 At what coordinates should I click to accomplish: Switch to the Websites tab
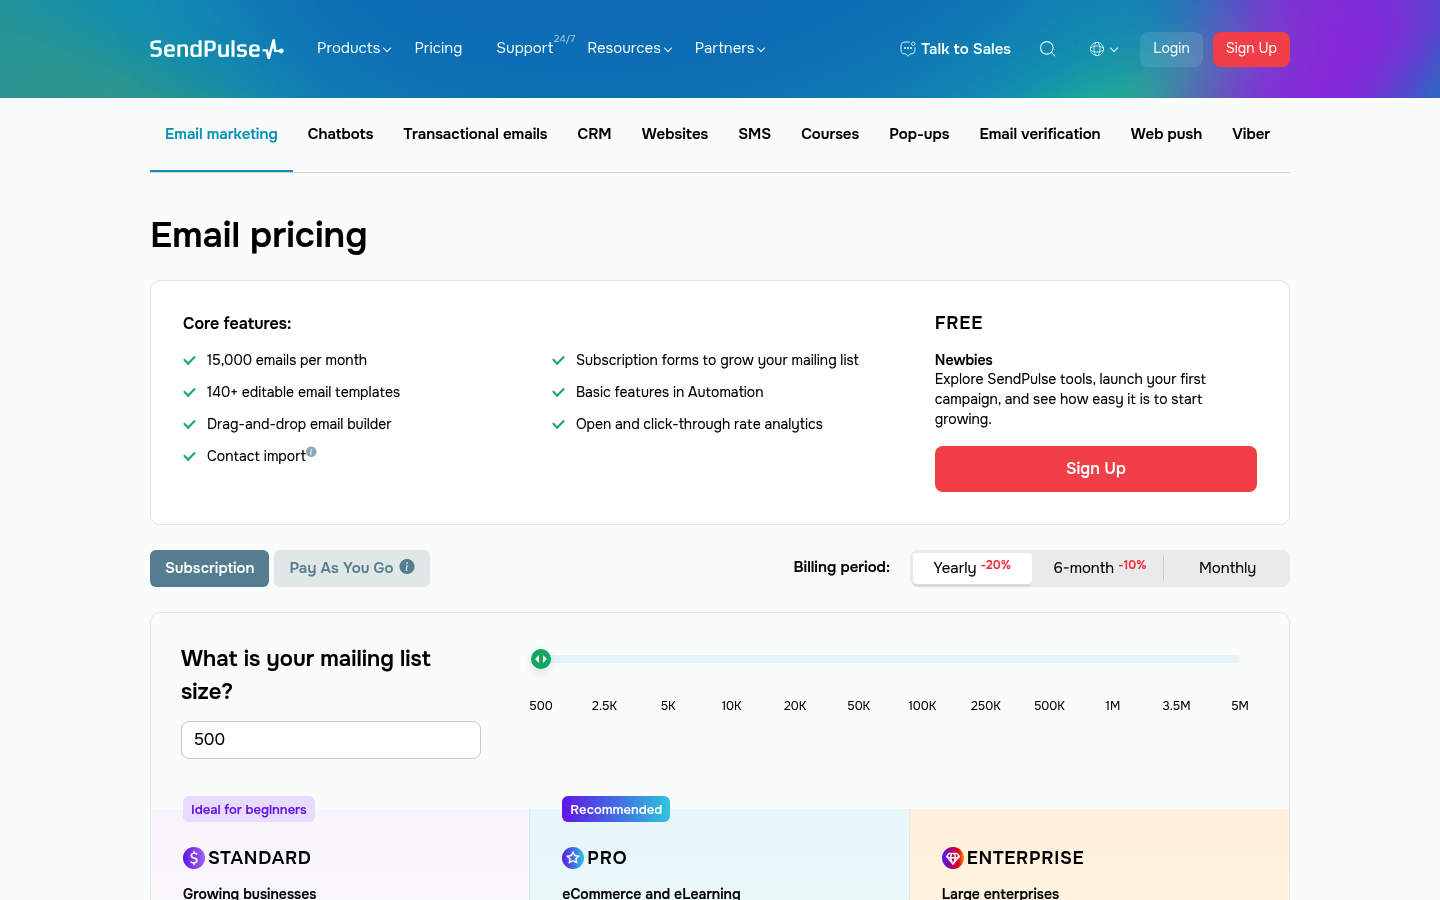tap(675, 134)
